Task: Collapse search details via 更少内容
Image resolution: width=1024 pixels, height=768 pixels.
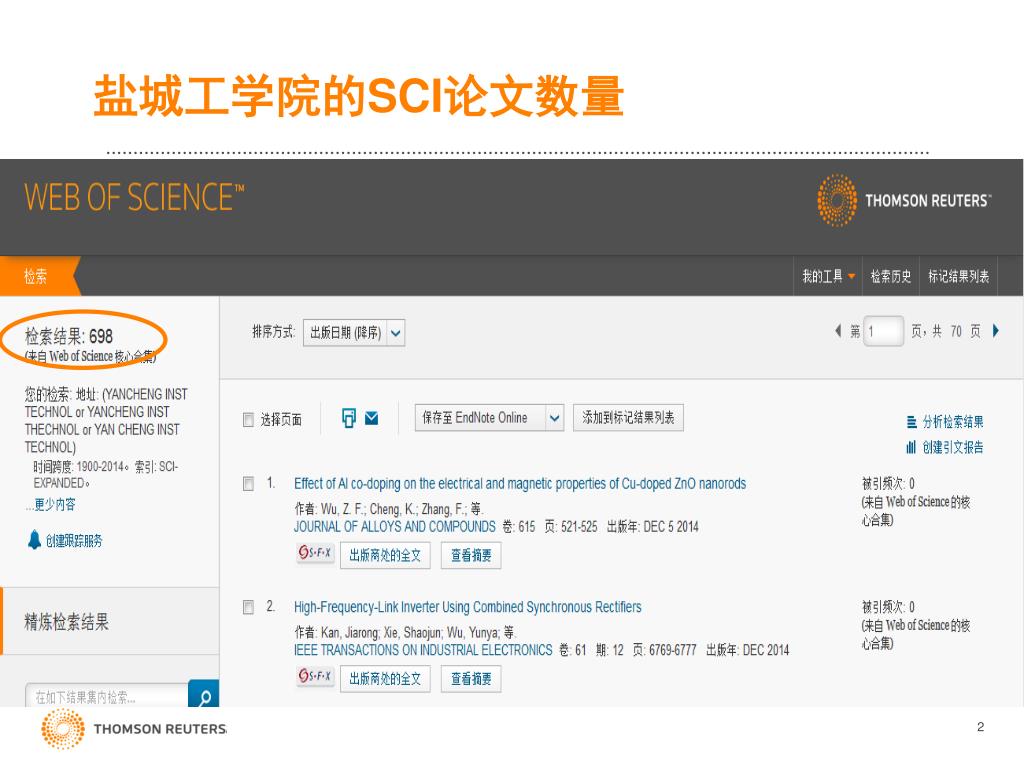Action: 55,505
